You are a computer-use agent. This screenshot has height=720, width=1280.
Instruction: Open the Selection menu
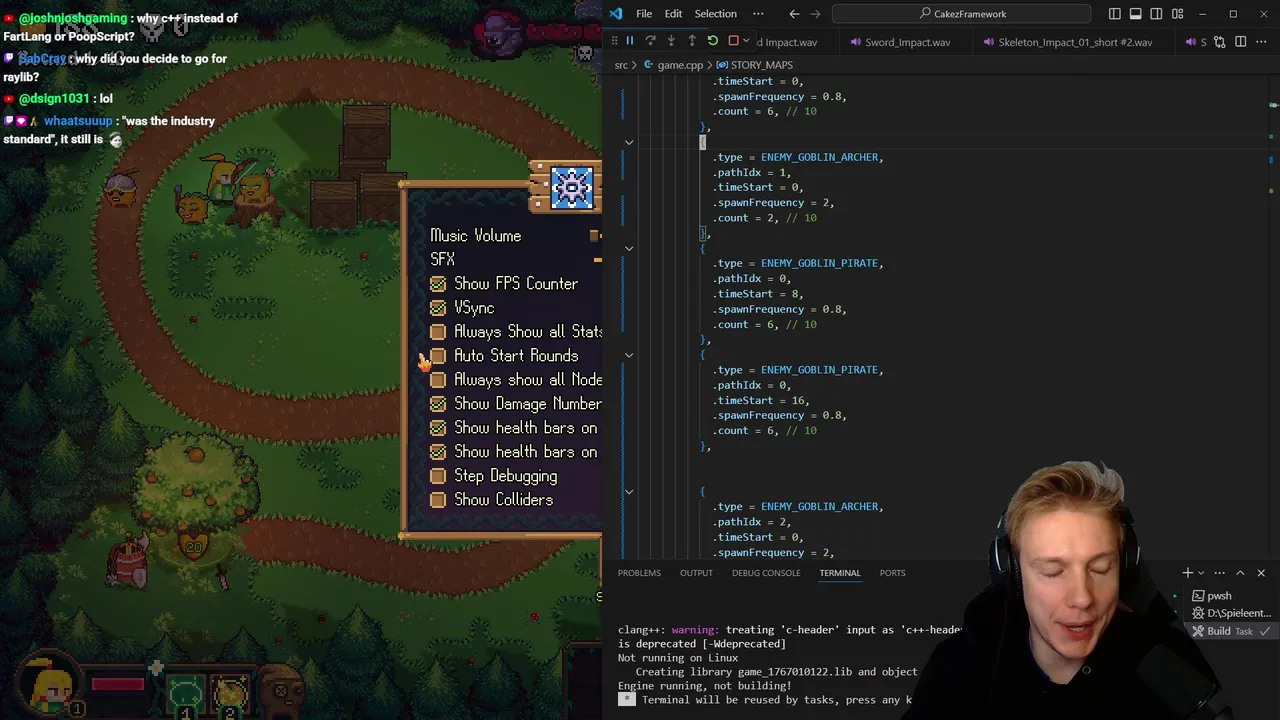click(x=715, y=14)
